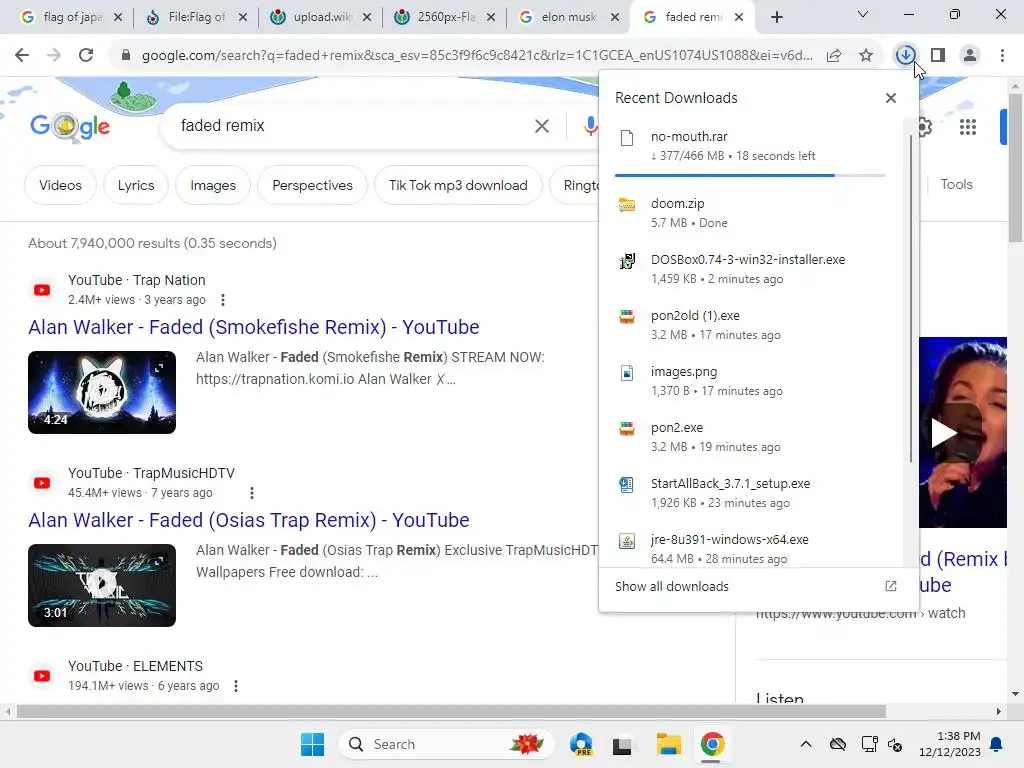
Task: Open Google apps grid icon
Action: [x=968, y=127]
